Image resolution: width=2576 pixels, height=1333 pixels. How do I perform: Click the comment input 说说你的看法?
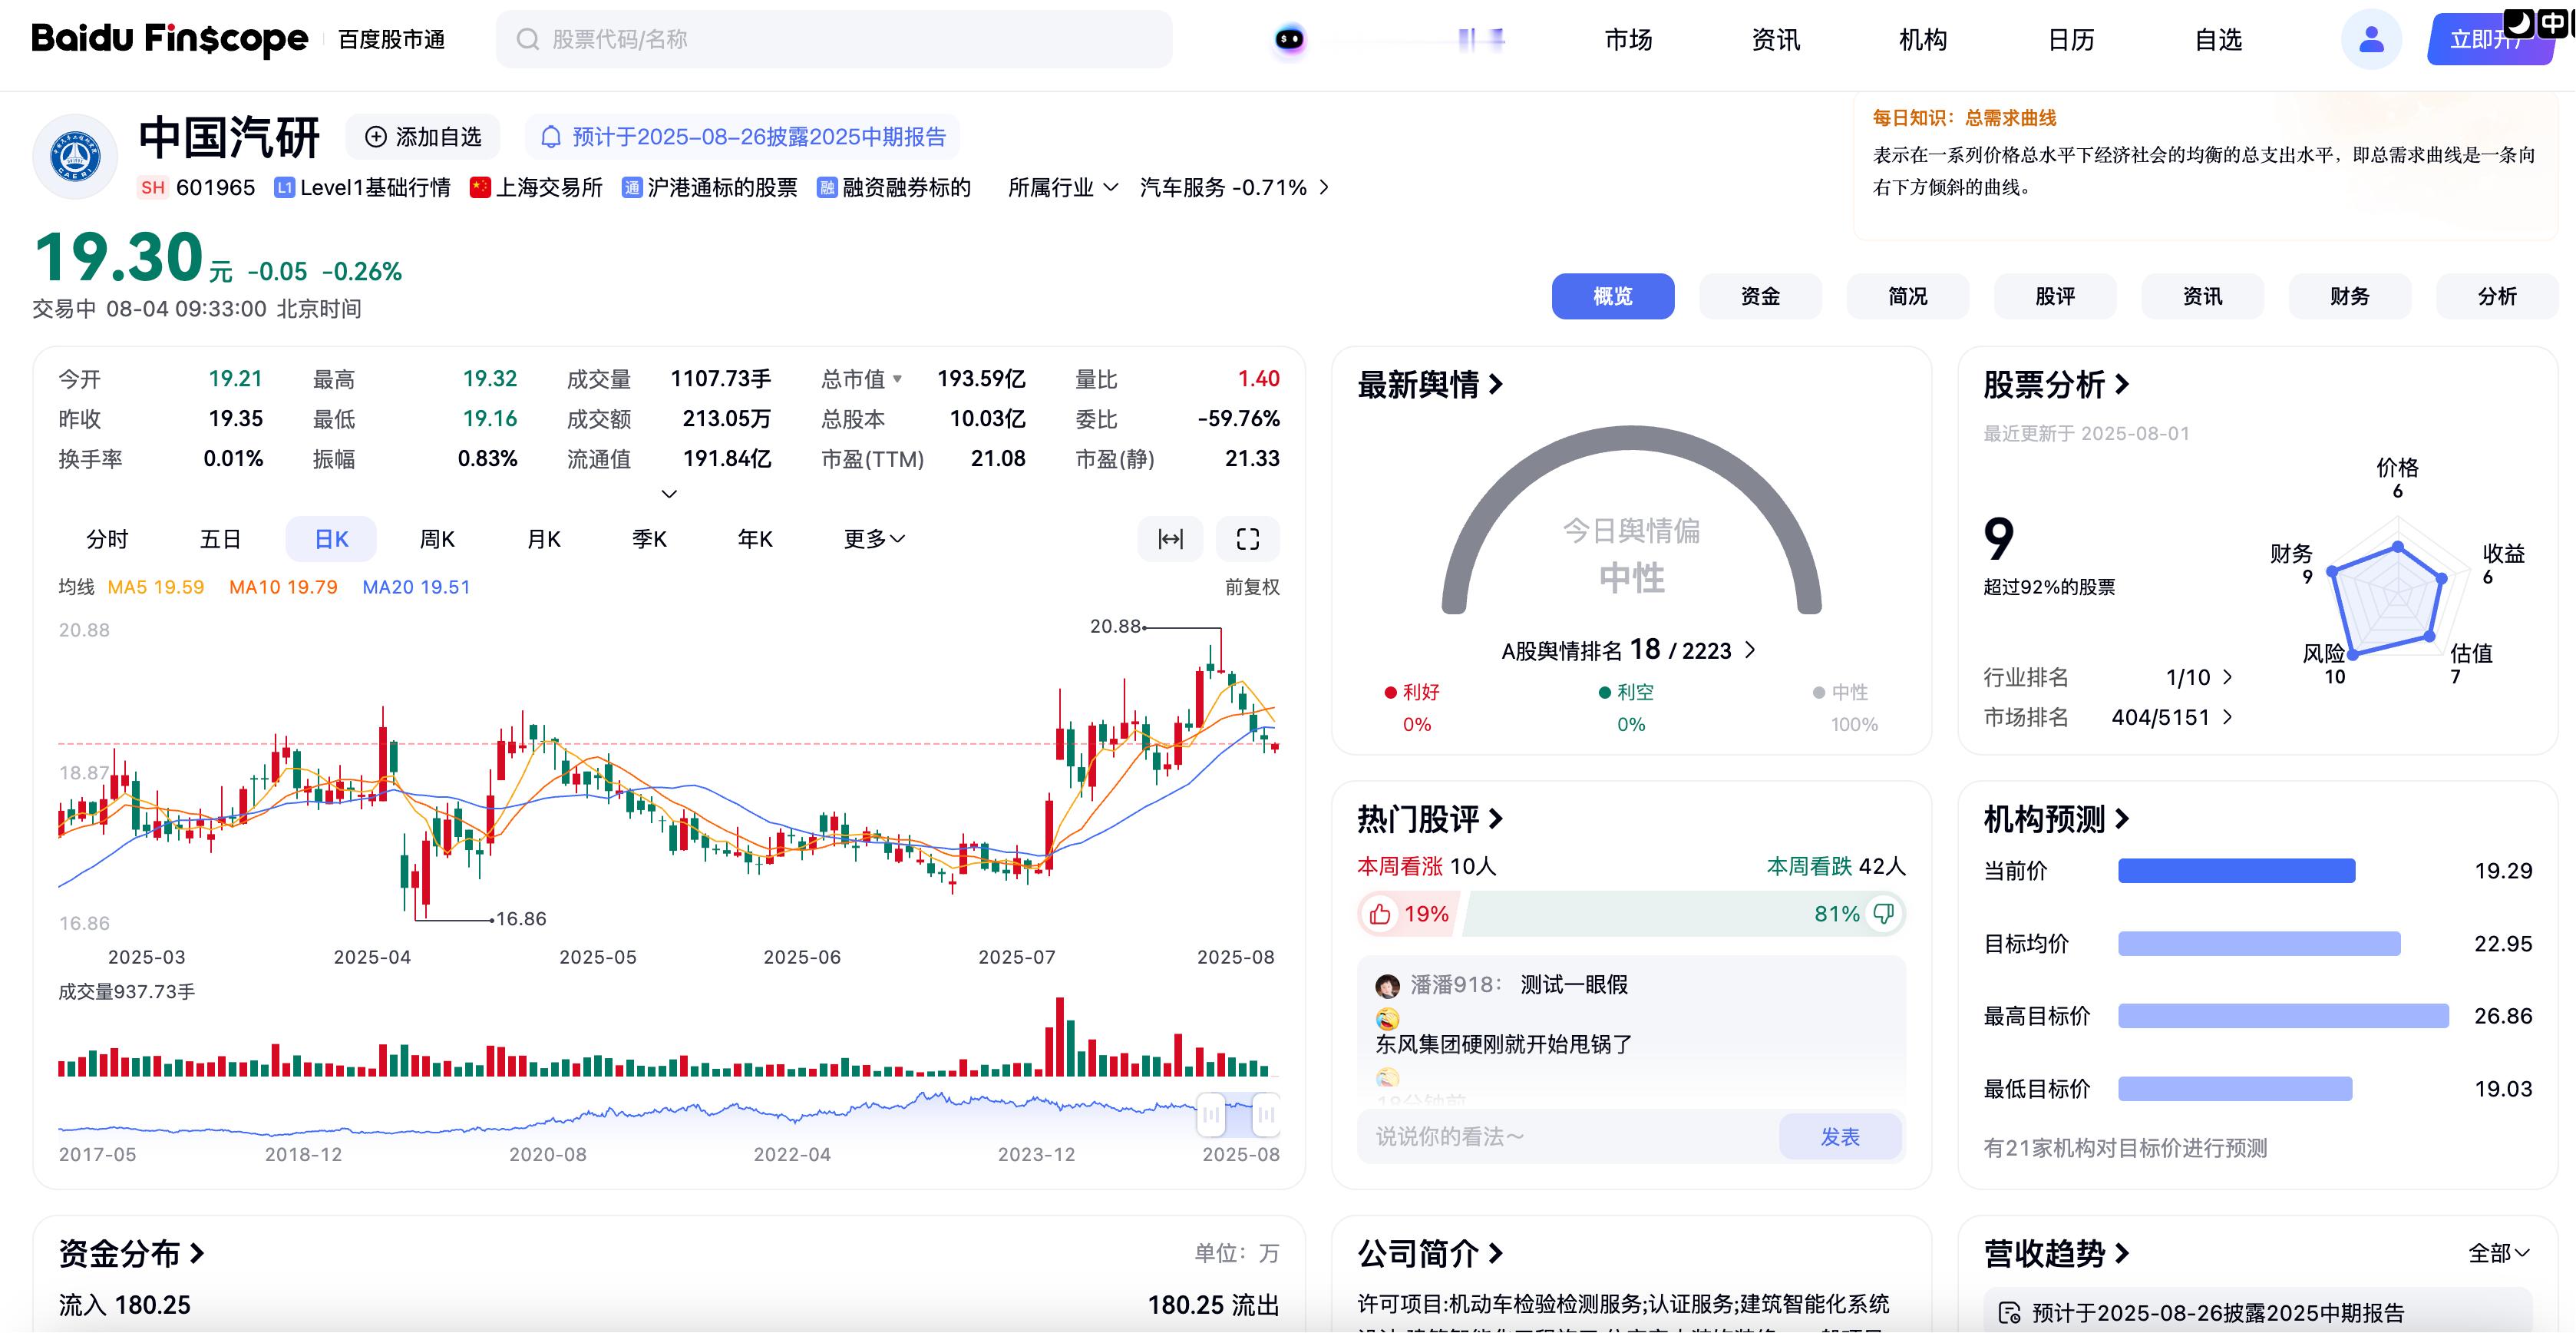coord(1567,1137)
